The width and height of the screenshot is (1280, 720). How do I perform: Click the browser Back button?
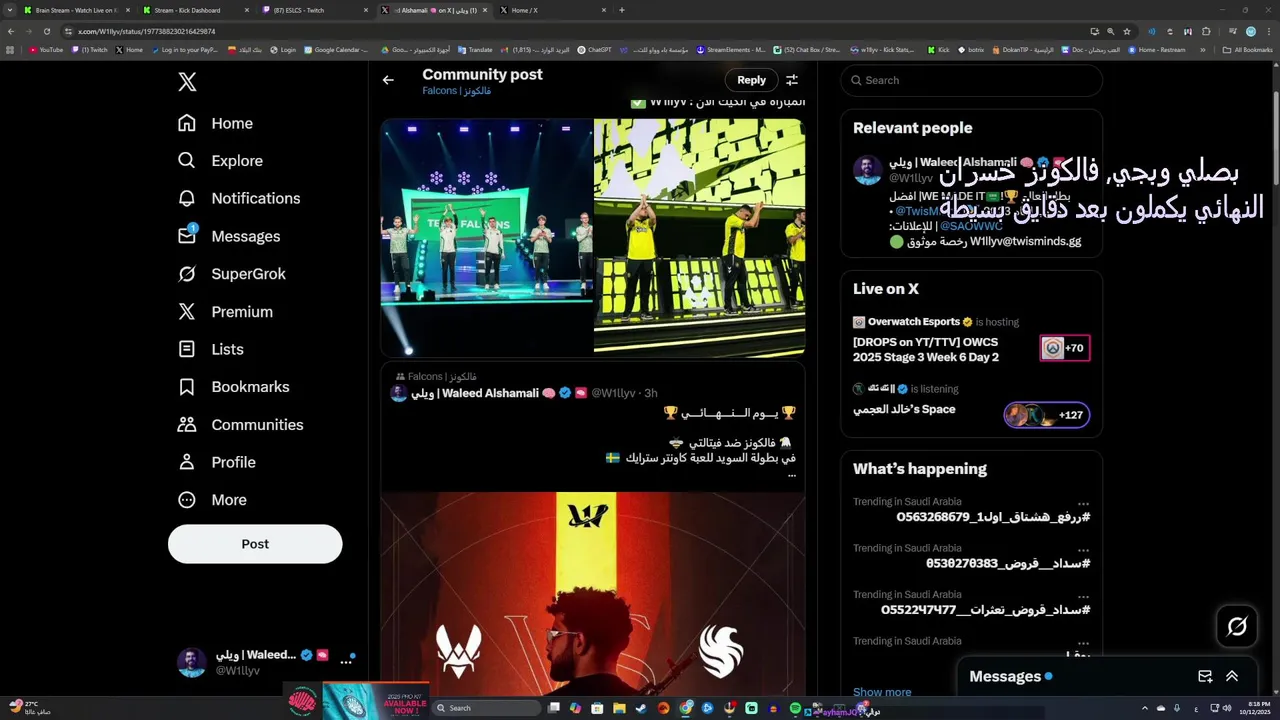[x=11, y=31]
